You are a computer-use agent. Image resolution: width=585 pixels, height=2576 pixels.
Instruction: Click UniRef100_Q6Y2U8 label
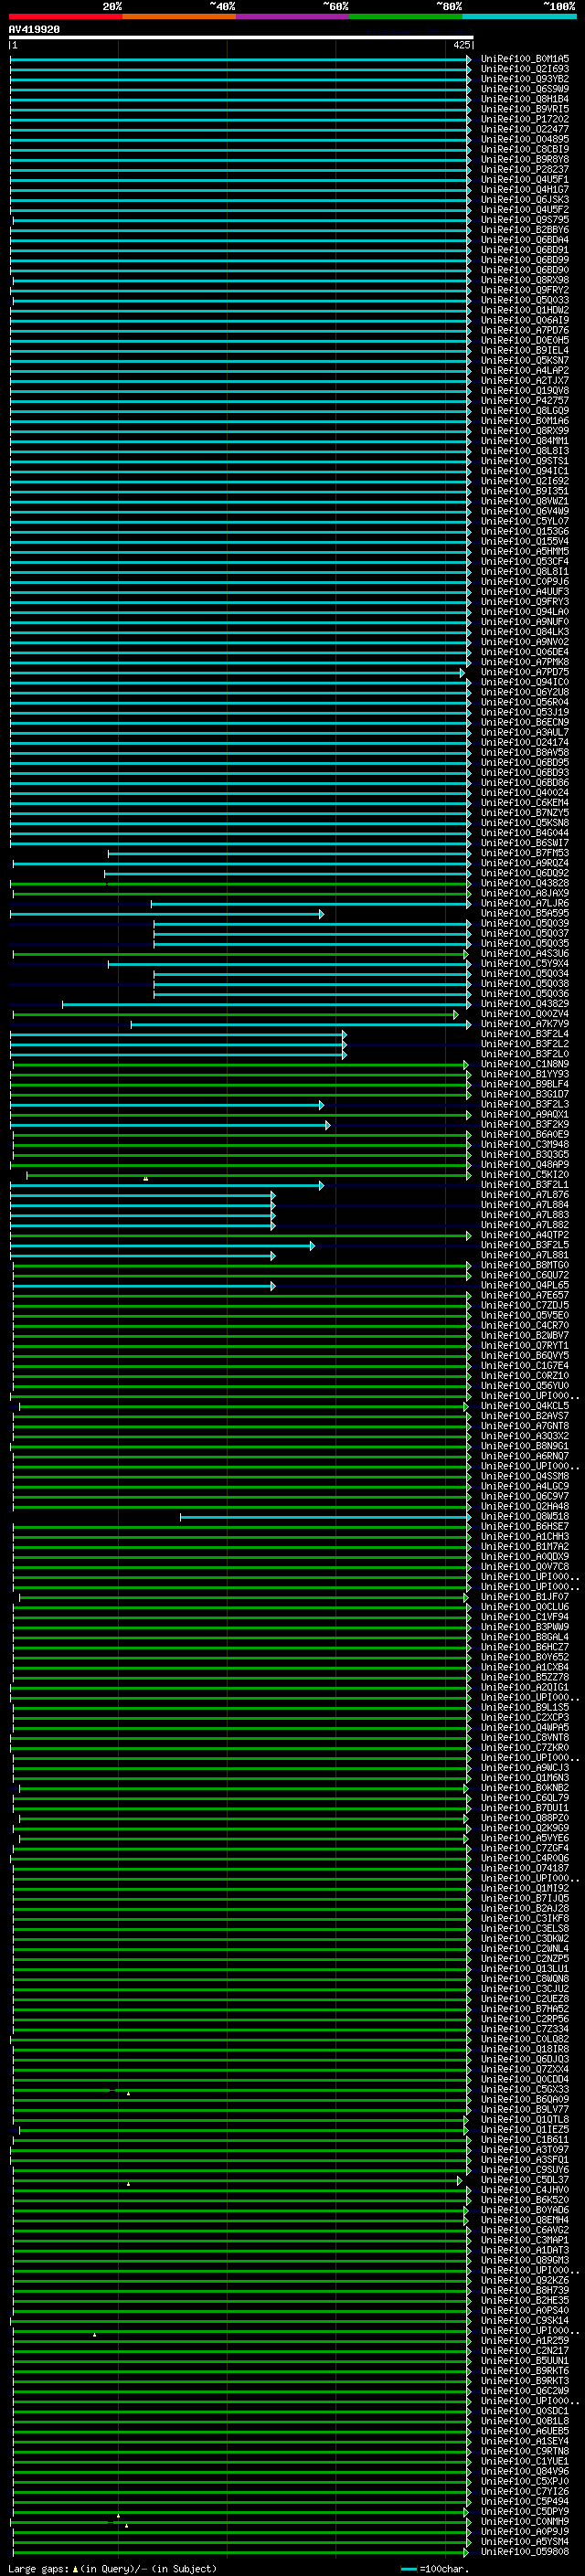tap(525, 692)
